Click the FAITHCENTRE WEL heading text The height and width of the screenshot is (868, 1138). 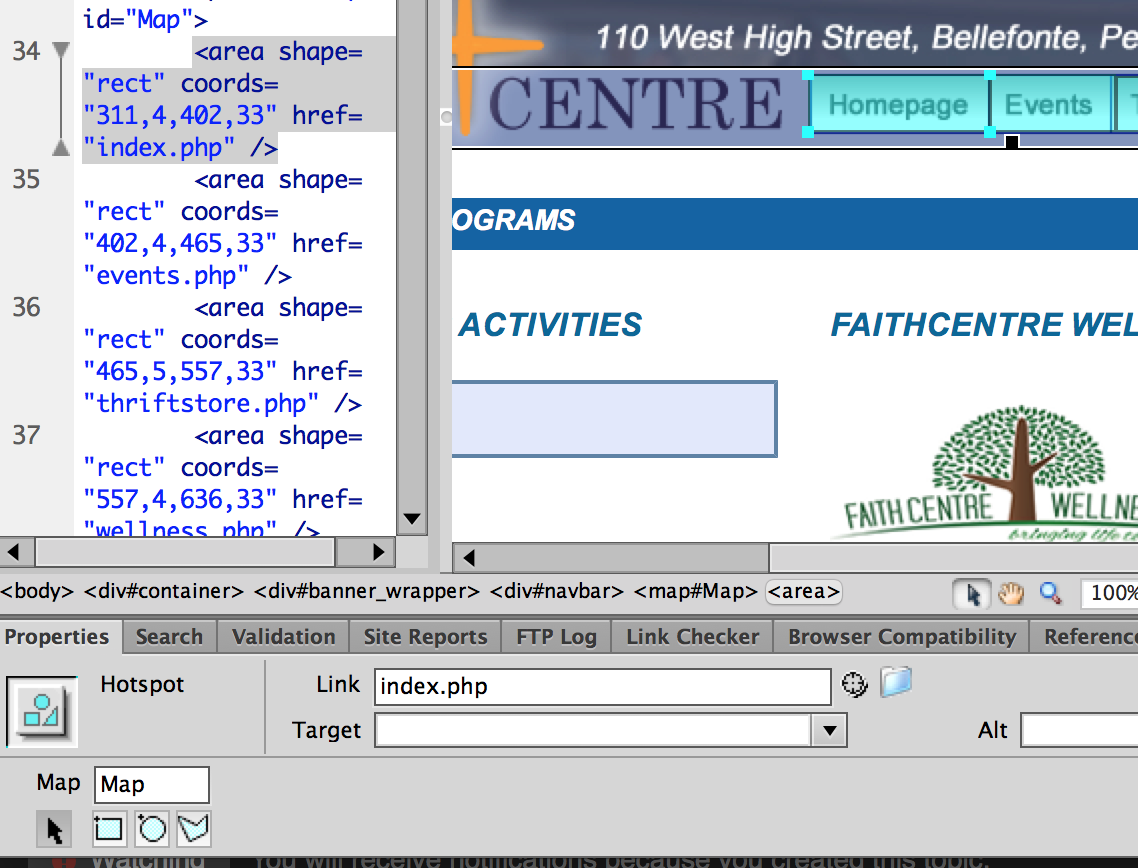coord(984,324)
